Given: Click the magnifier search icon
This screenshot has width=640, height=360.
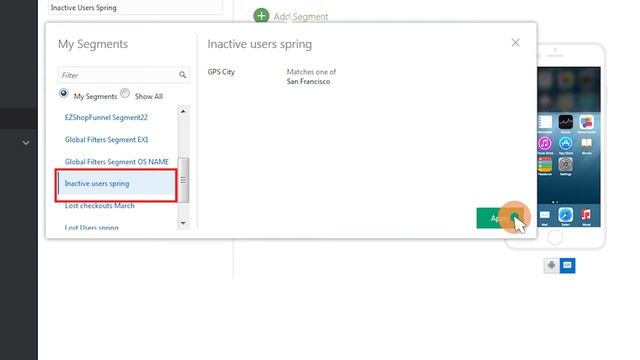Looking at the screenshot, I should (x=182, y=75).
